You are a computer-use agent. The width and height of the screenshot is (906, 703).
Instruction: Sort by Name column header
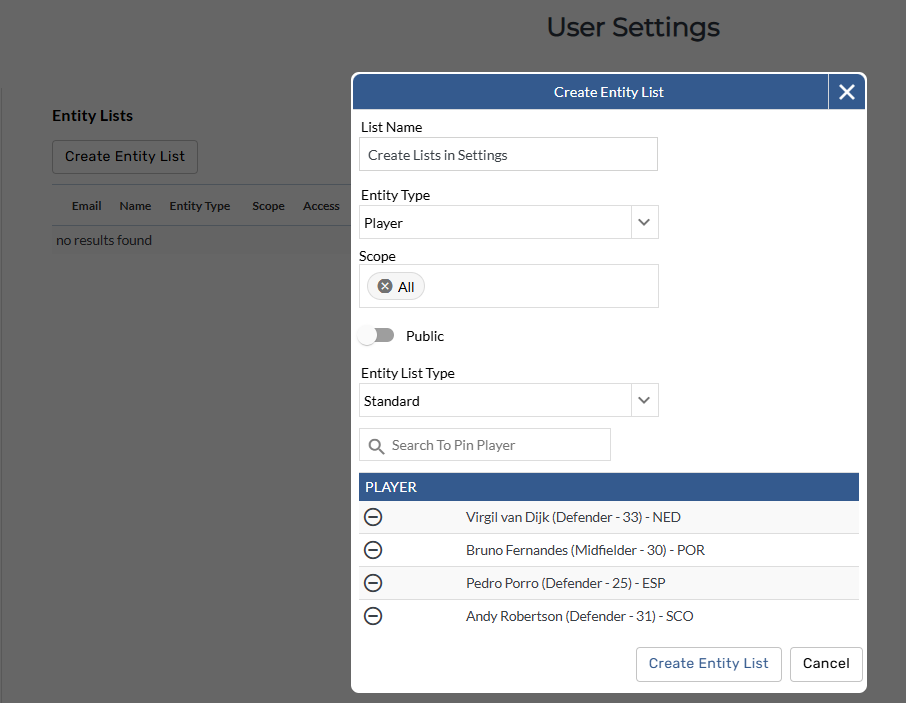coord(135,206)
